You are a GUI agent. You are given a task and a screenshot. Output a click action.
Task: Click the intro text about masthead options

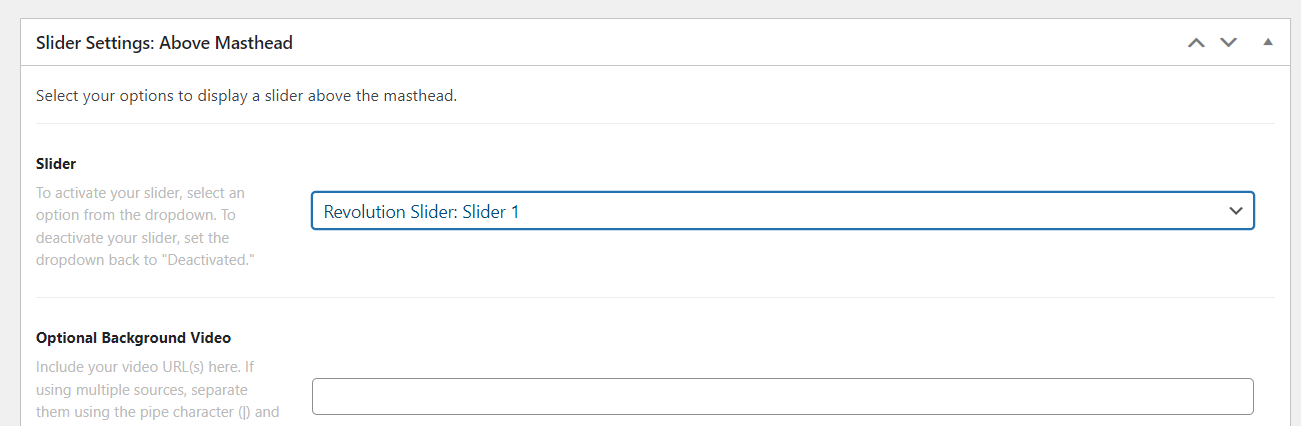(x=246, y=96)
